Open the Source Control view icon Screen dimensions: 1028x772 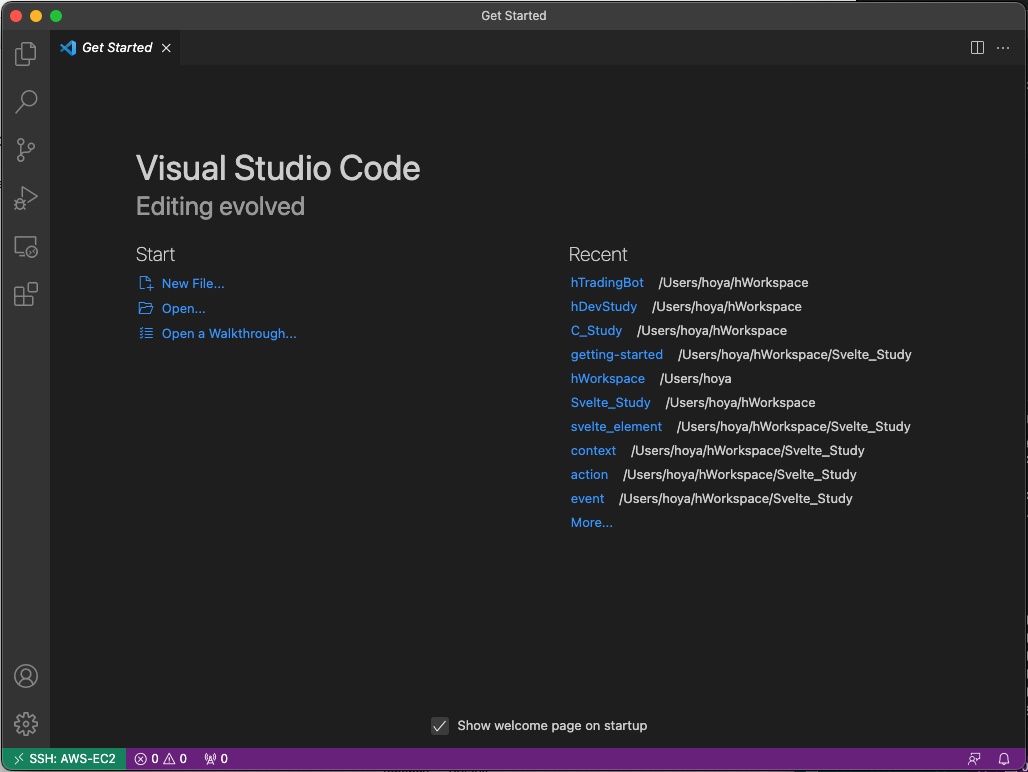tap(26, 150)
